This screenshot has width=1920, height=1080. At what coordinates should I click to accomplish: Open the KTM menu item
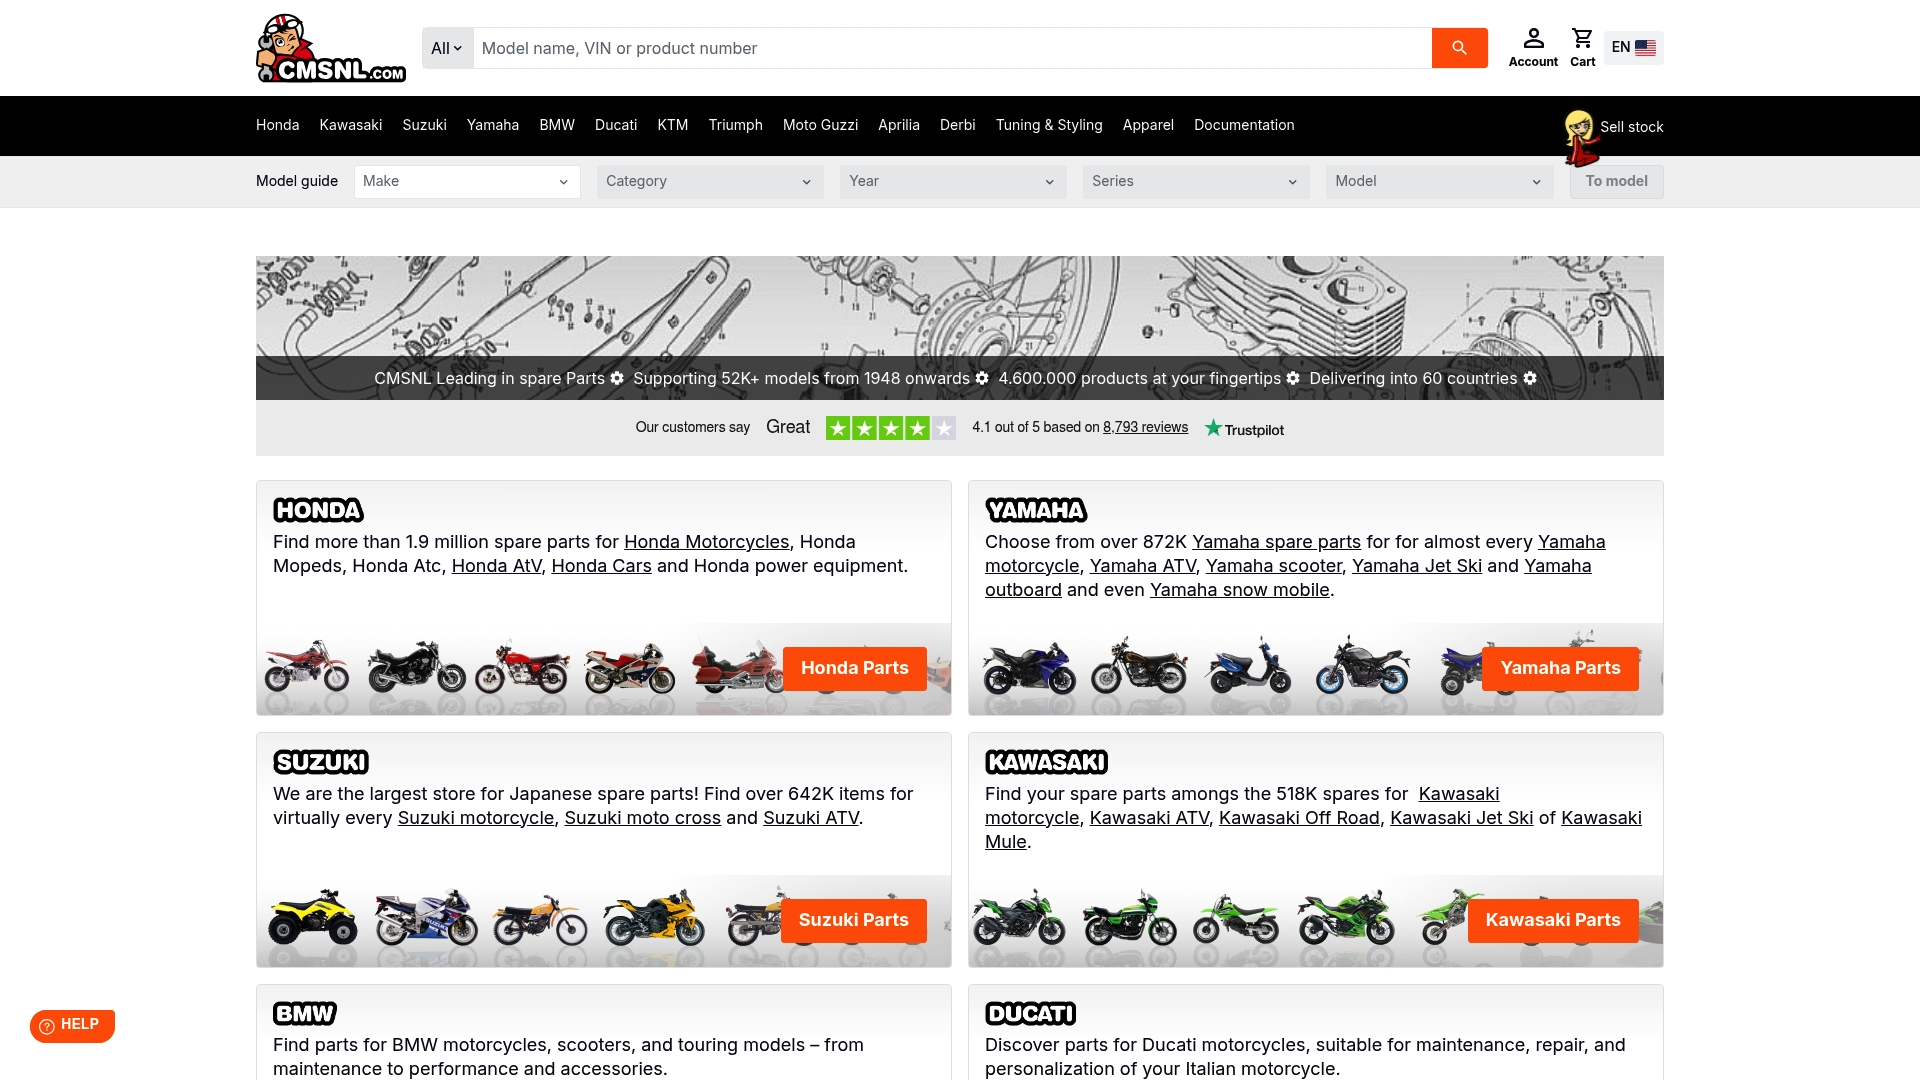[673, 125]
